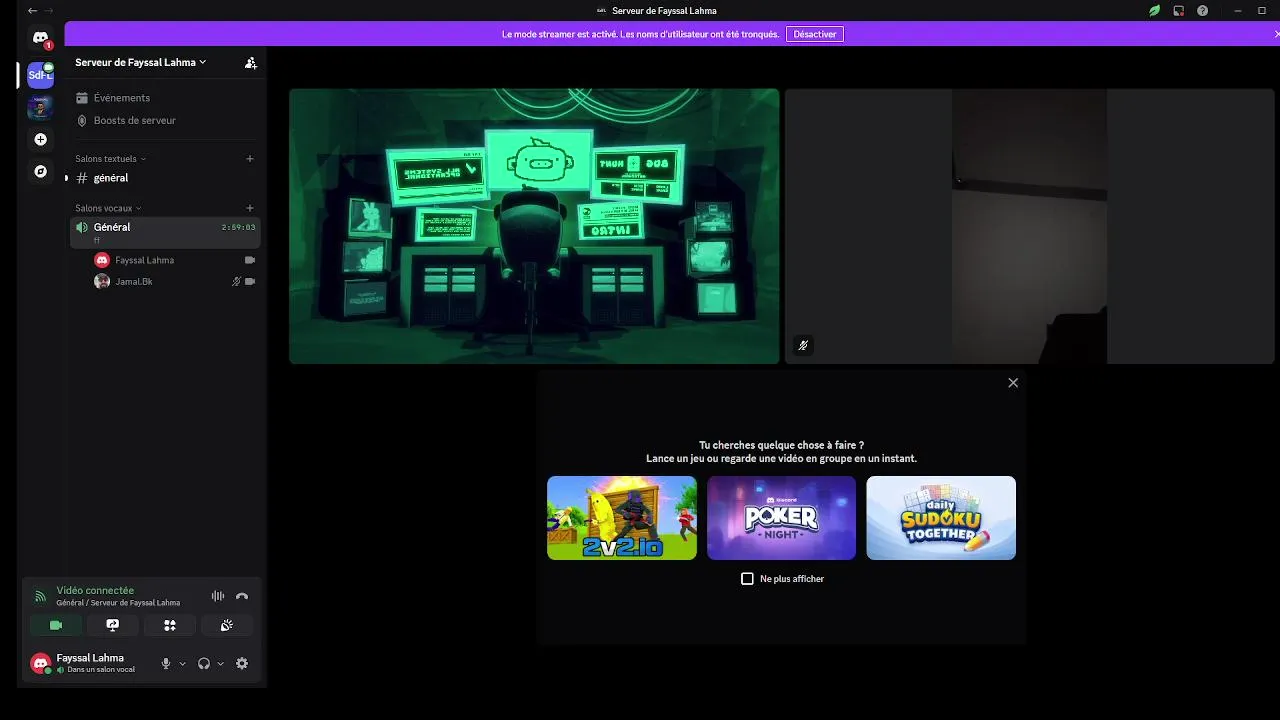Click camera icon next to Jamal.Bk
1280x720 pixels.
pos(250,282)
